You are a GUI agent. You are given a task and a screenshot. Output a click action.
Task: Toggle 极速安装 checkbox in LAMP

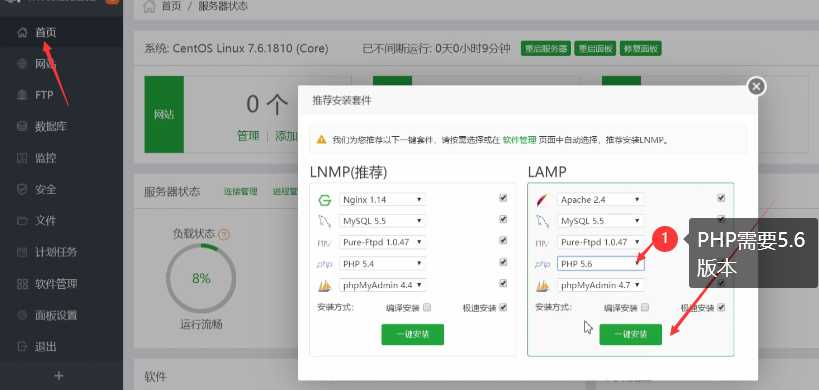point(721,308)
